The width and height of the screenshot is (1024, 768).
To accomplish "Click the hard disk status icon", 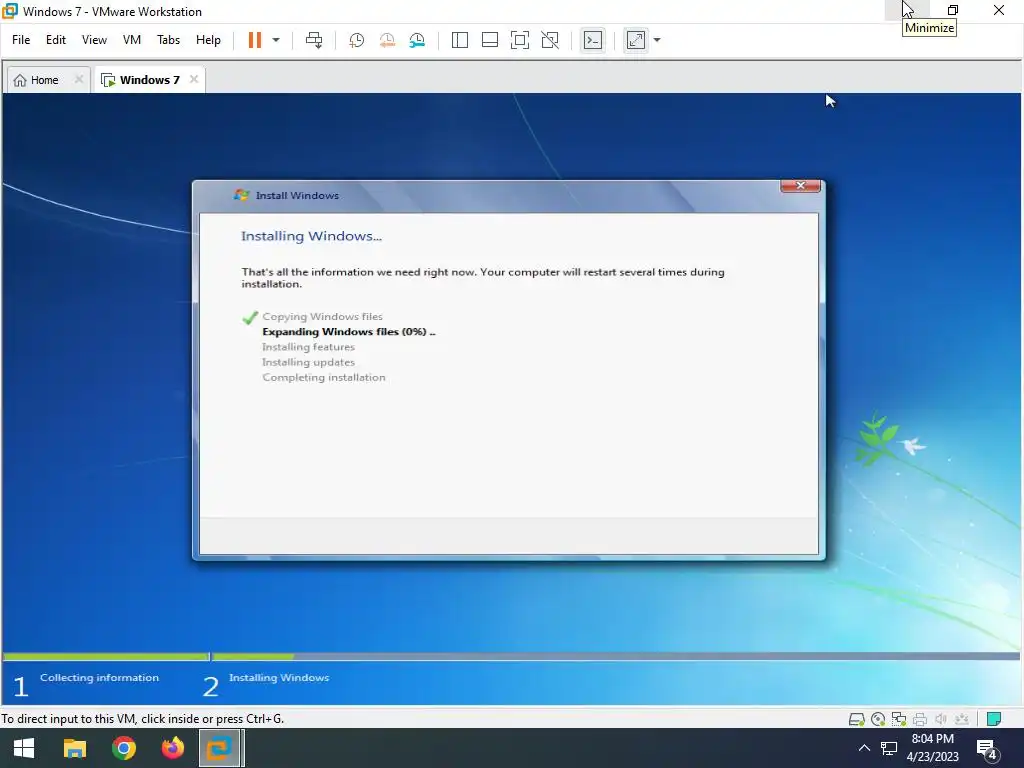I will click(x=856, y=719).
